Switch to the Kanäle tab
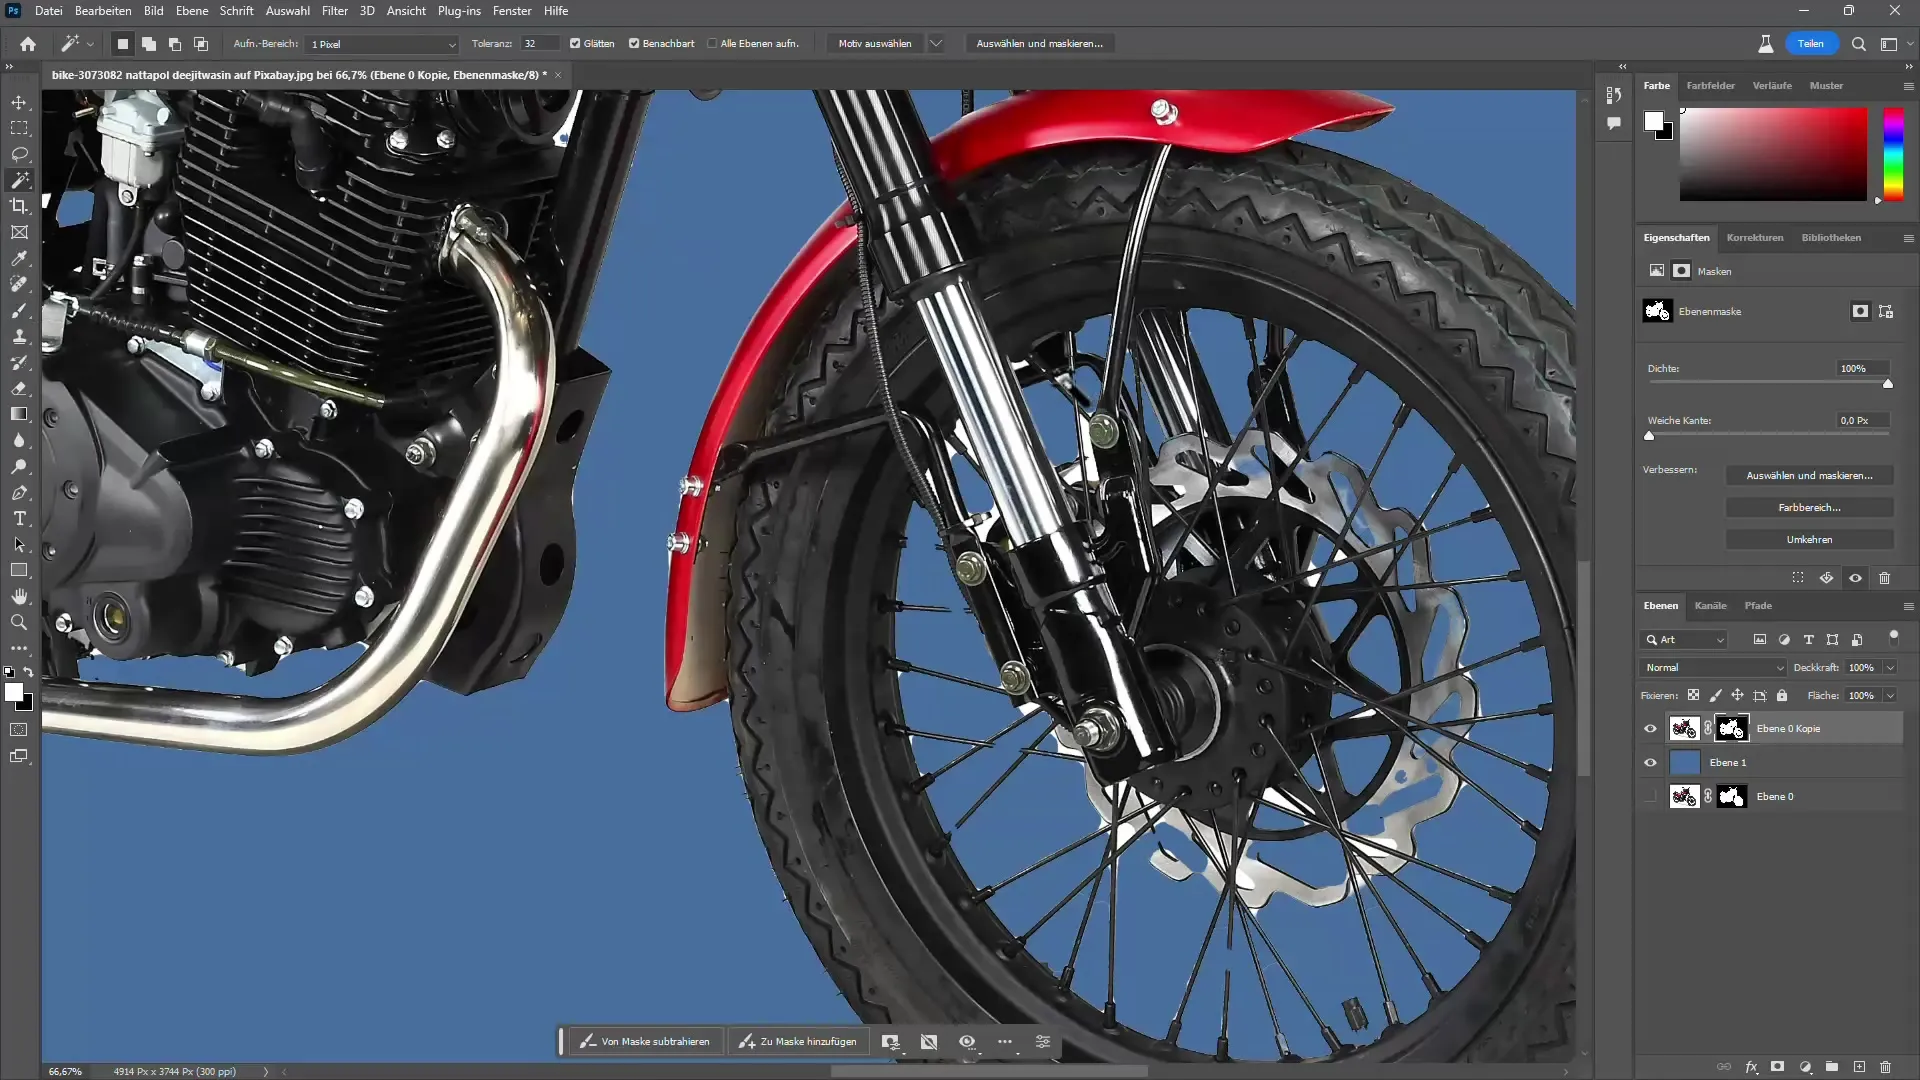 tap(1709, 605)
